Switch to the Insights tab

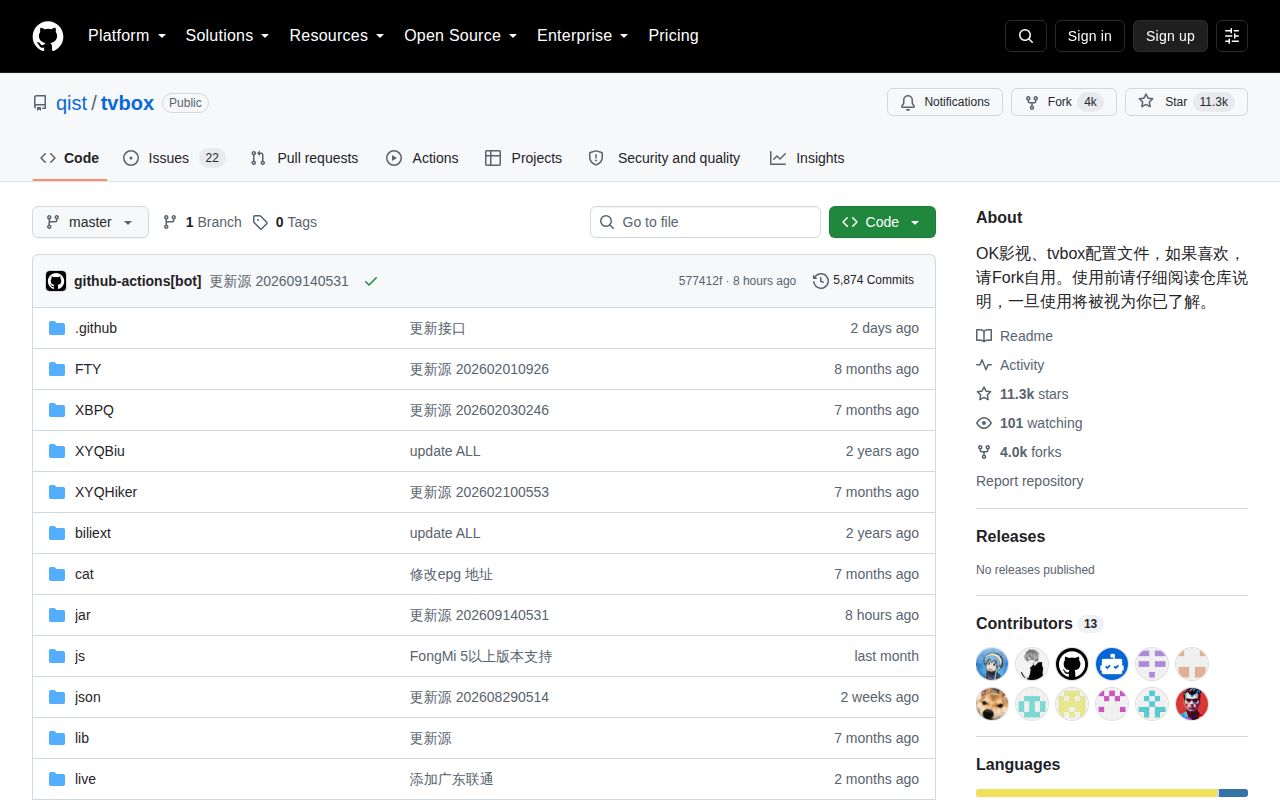(807, 158)
